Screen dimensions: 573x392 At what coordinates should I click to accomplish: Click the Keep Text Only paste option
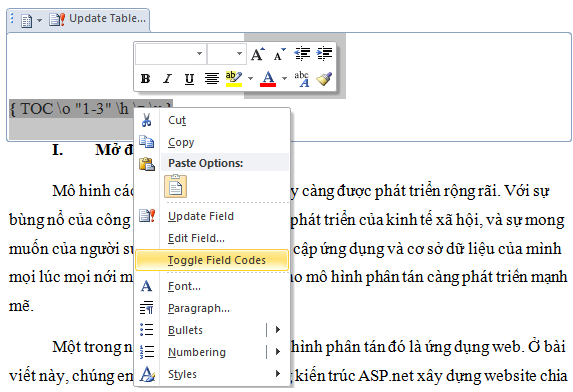(x=176, y=187)
